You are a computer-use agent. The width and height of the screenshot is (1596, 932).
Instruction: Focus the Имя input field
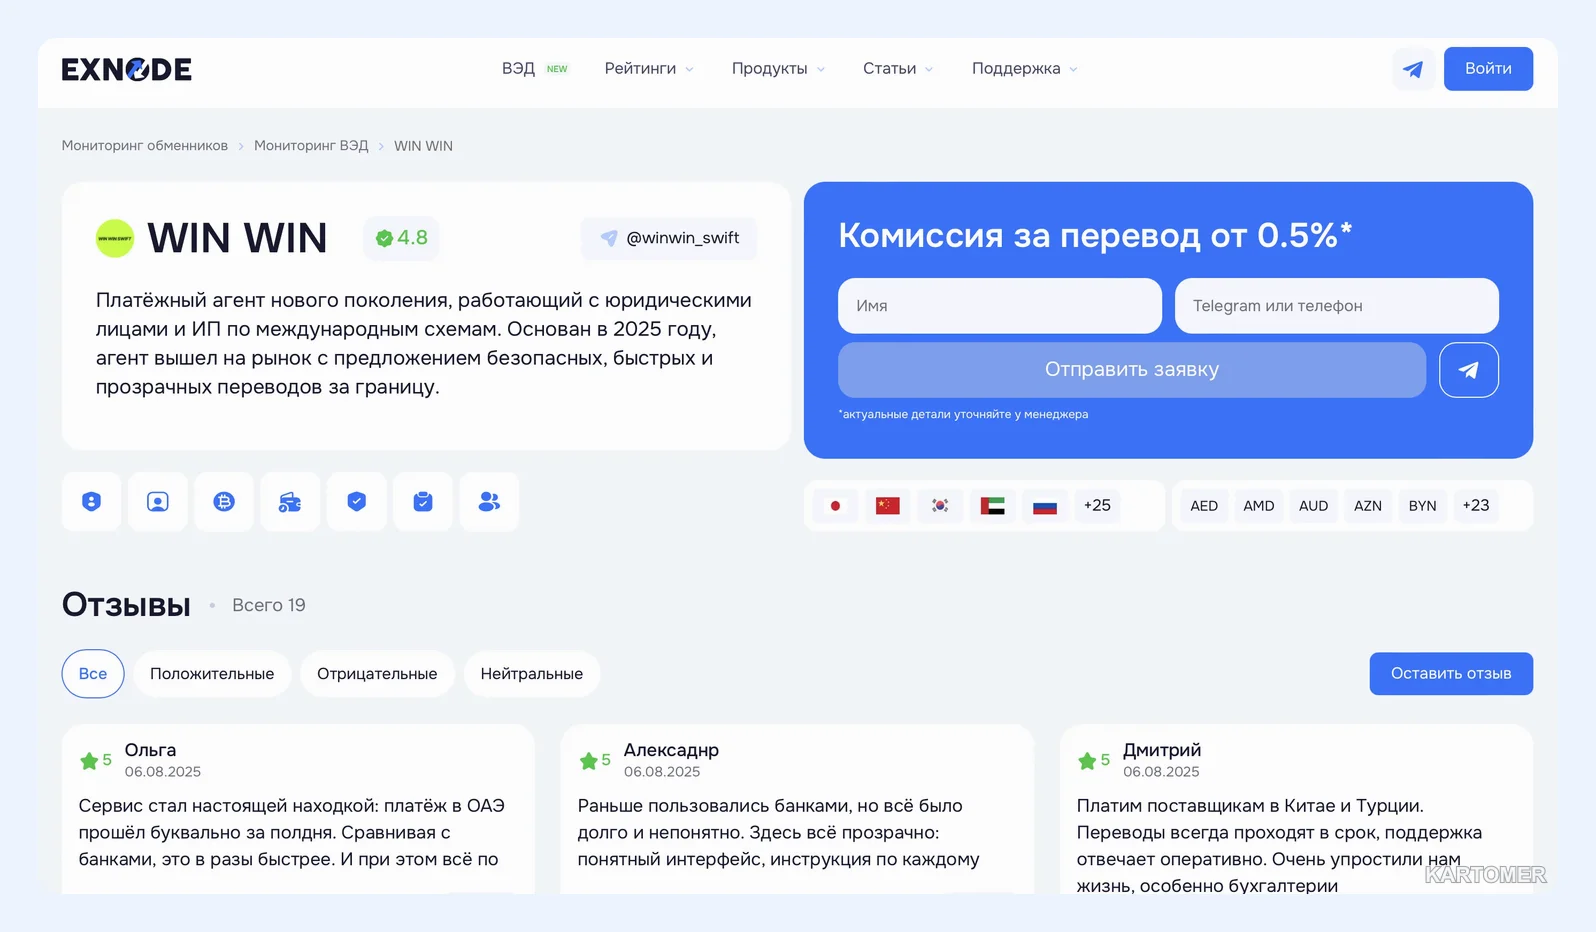point(1000,306)
